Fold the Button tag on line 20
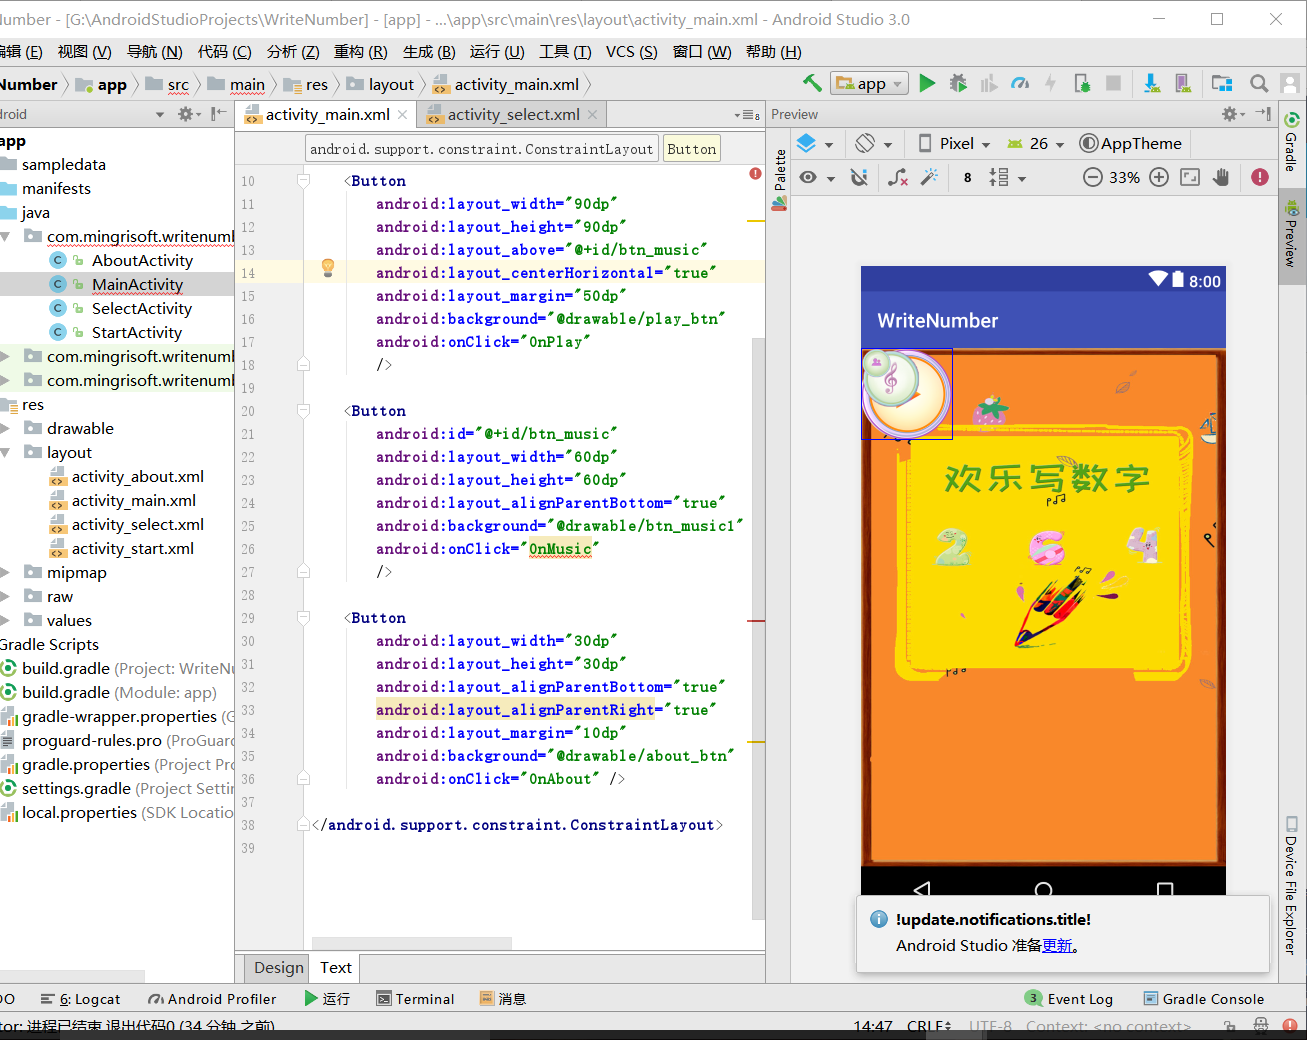 click(303, 410)
